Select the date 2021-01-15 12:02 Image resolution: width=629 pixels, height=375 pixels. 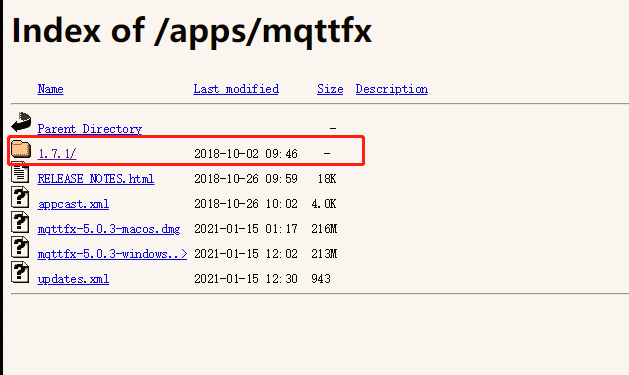(x=246, y=254)
